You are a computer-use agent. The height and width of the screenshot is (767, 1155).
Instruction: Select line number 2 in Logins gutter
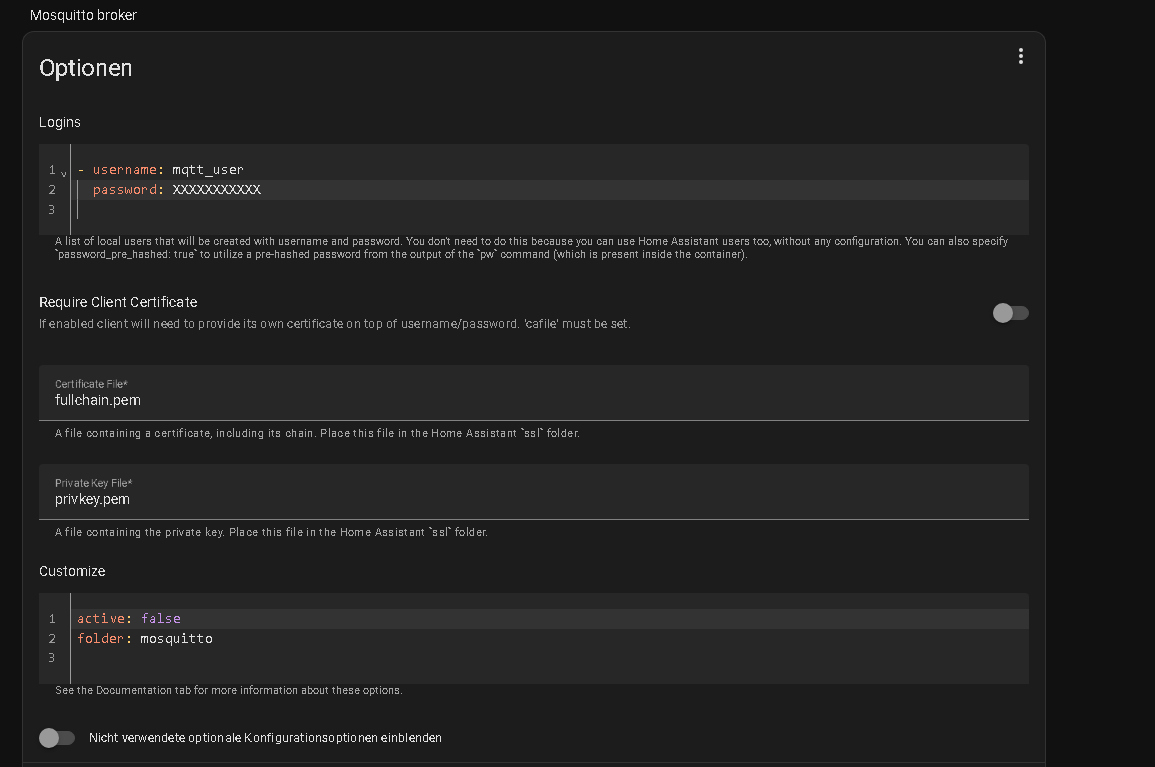[x=52, y=190]
